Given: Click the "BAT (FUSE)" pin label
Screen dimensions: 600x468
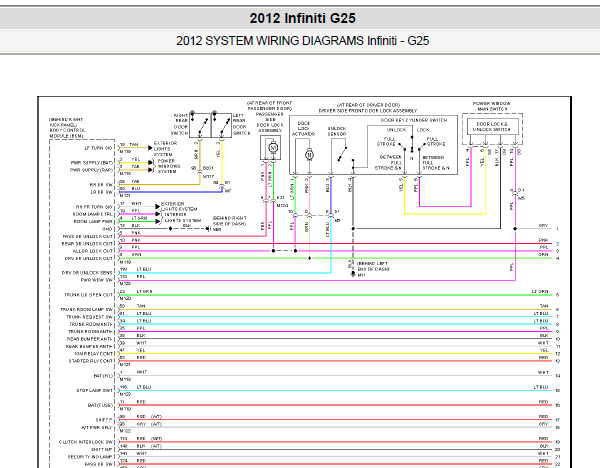Looking at the screenshot, I should 100,405.
